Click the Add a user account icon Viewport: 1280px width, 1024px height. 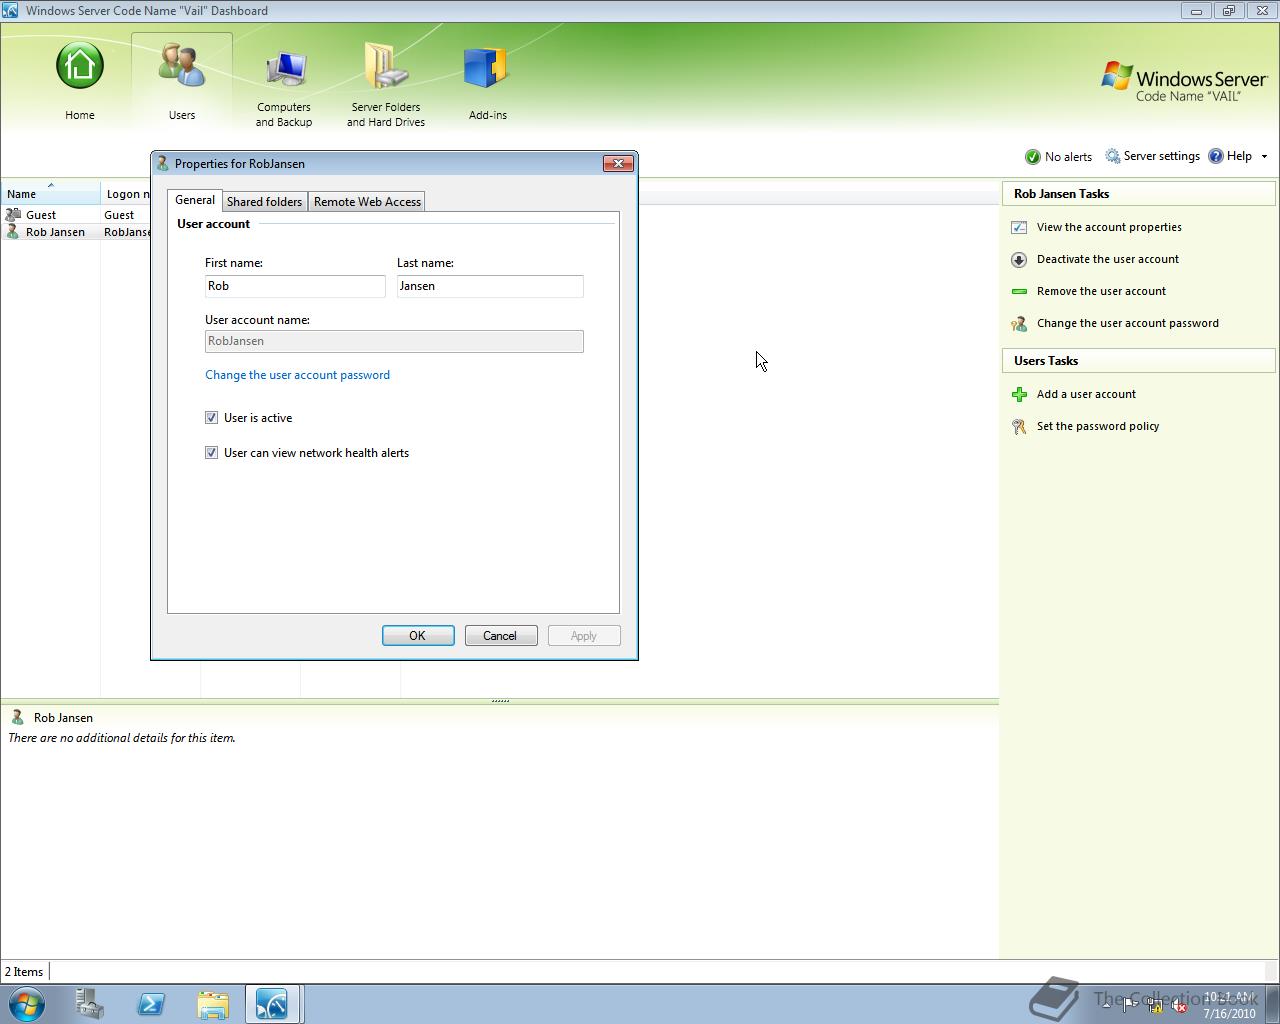coord(1019,394)
